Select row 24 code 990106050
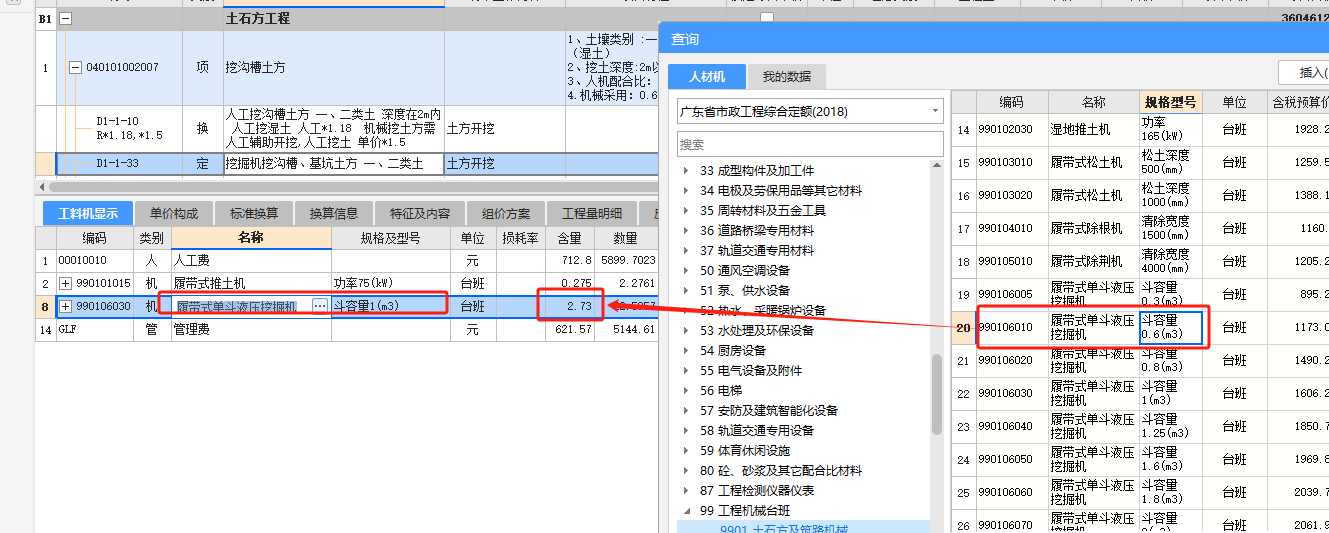1329x533 pixels. point(1139,459)
